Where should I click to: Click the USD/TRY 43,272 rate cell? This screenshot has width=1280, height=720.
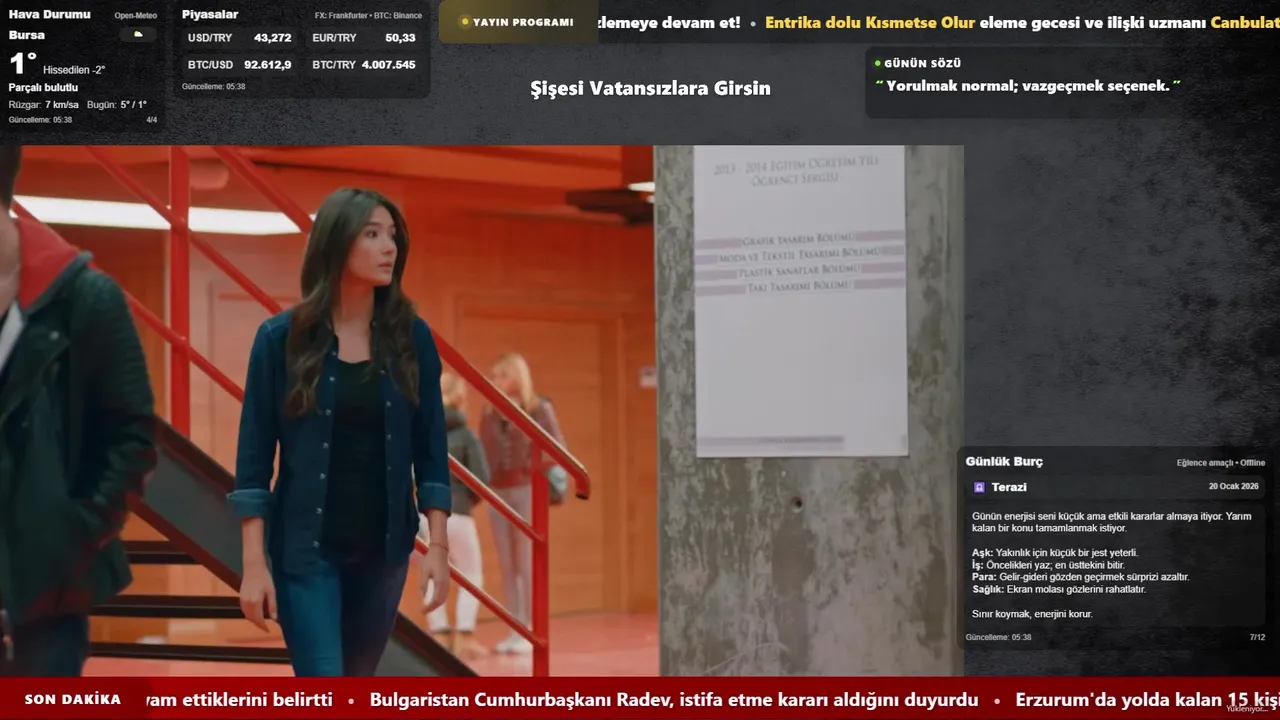tap(240, 38)
